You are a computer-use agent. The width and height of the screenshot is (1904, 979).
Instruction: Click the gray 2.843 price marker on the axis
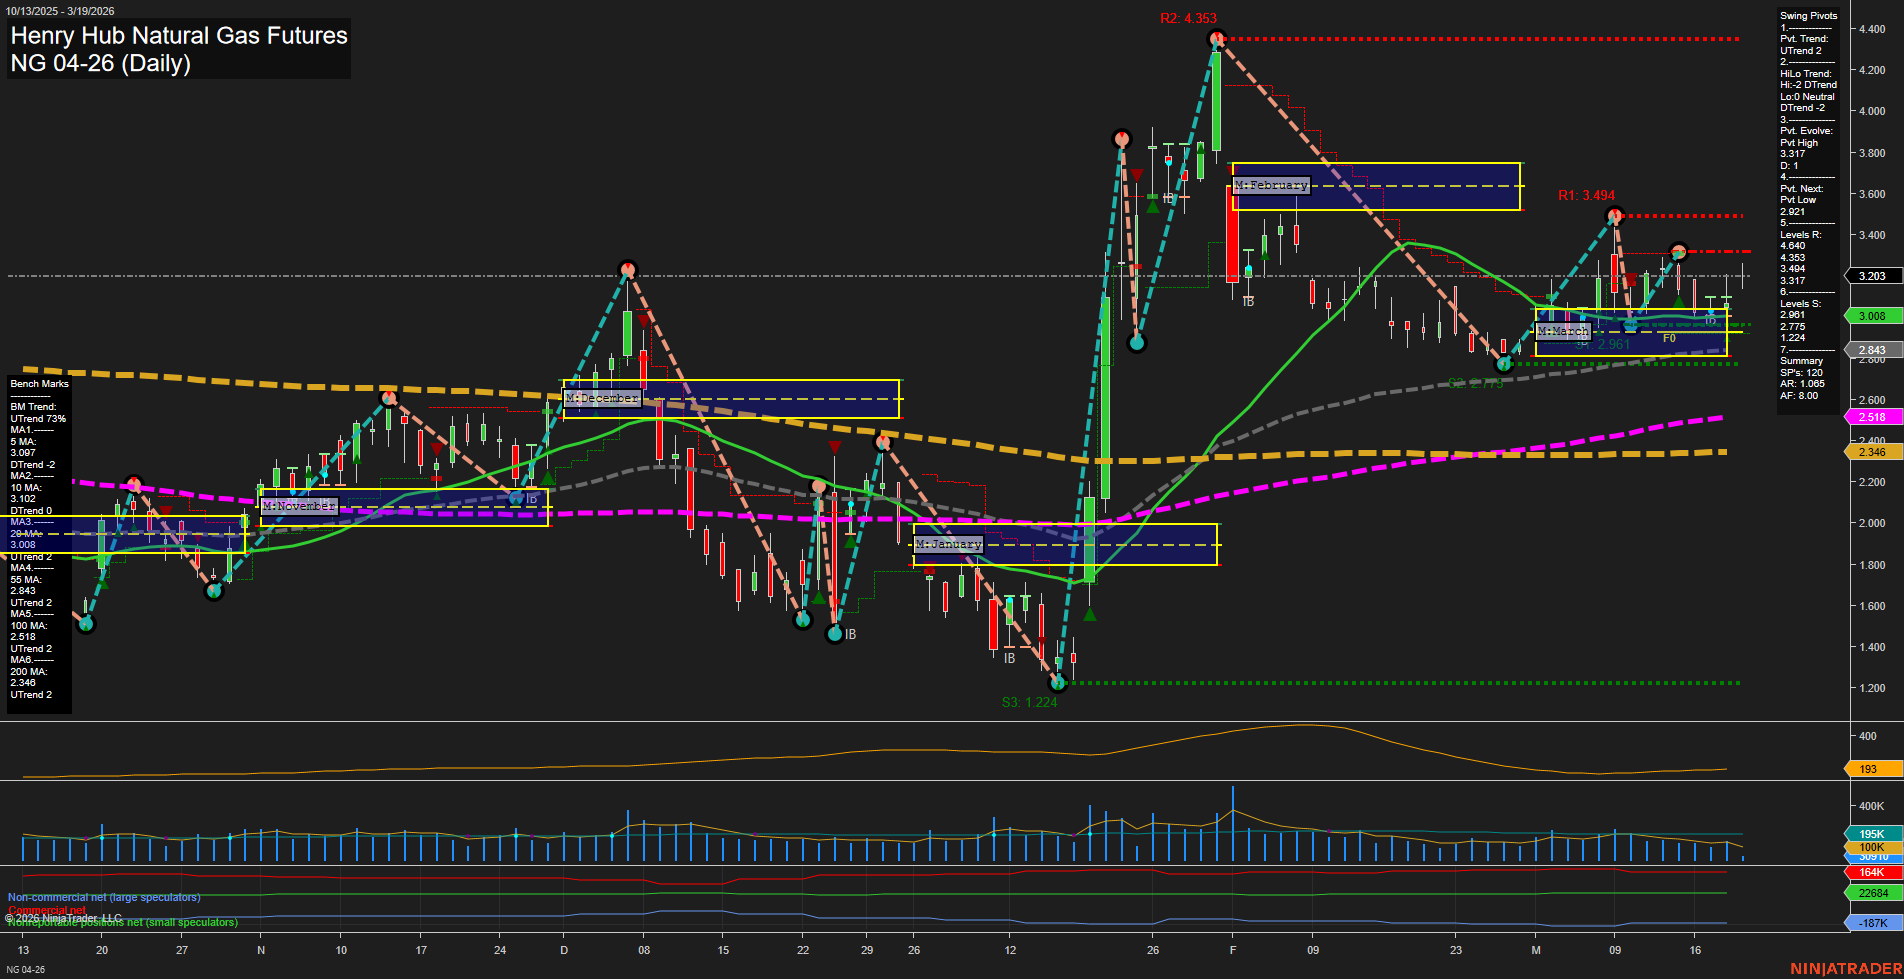coord(1874,349)
